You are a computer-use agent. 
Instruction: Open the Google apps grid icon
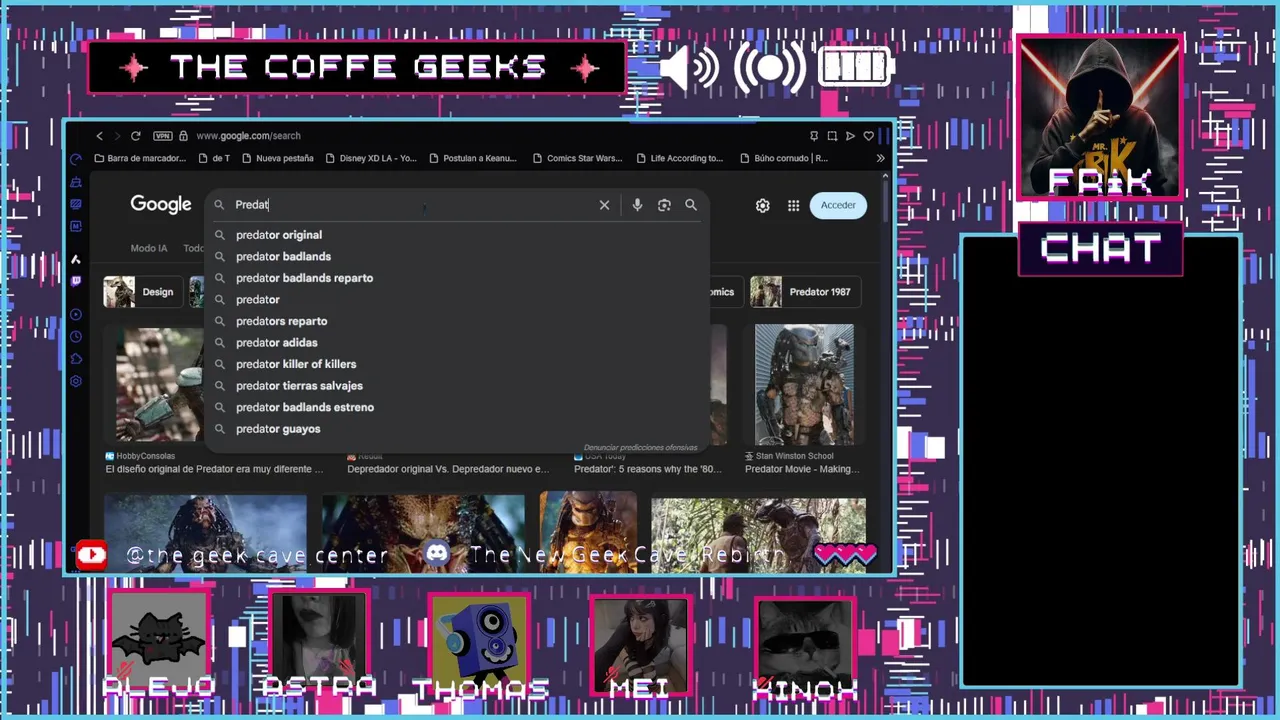[x=793, y=205]
